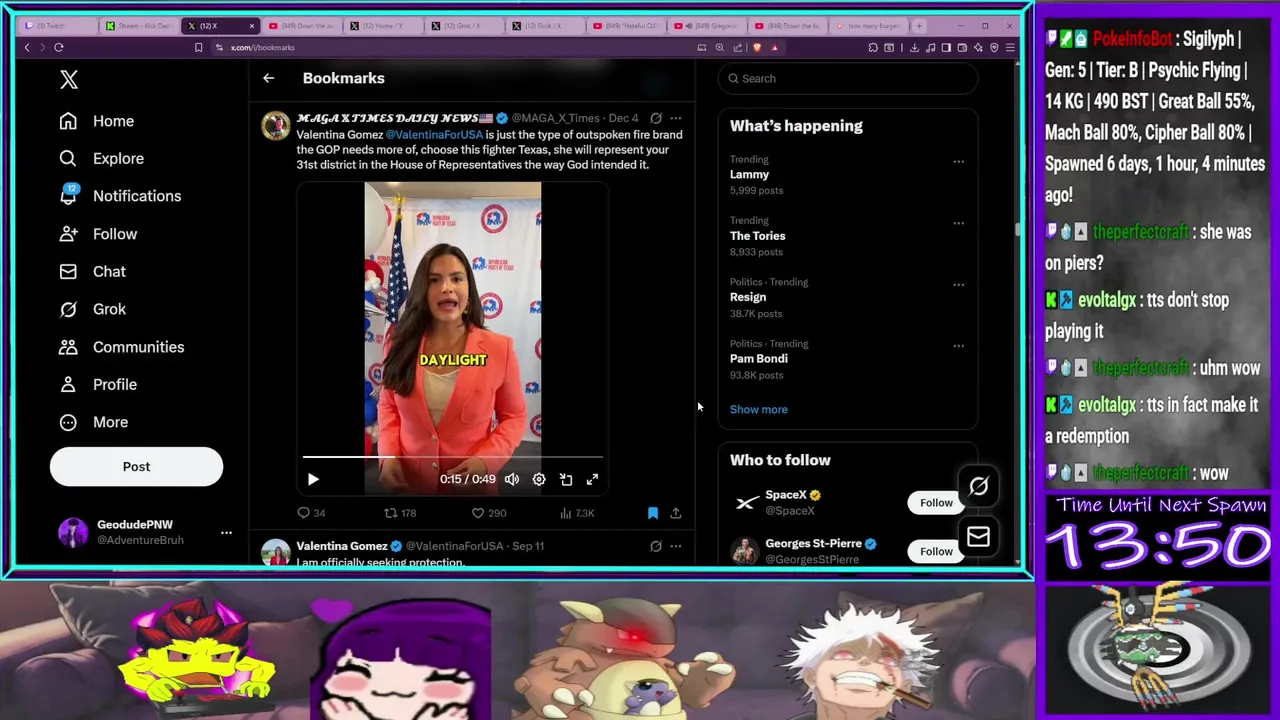Open options for The Tories trend
Image resolution: width=1280 pixels, height=720 pixels.
pyautogui.click(x=958, y=223)
